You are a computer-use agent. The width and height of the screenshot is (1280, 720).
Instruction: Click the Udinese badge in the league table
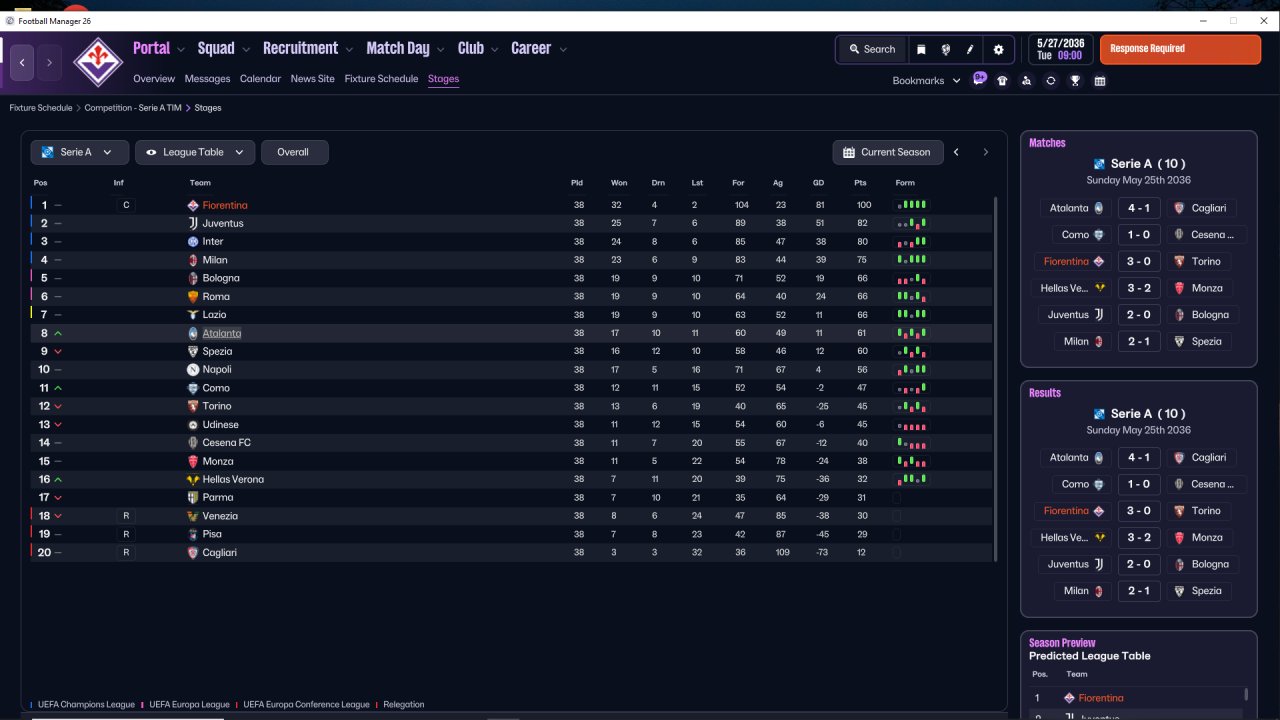pyautogui.click(x=193, y=425)
